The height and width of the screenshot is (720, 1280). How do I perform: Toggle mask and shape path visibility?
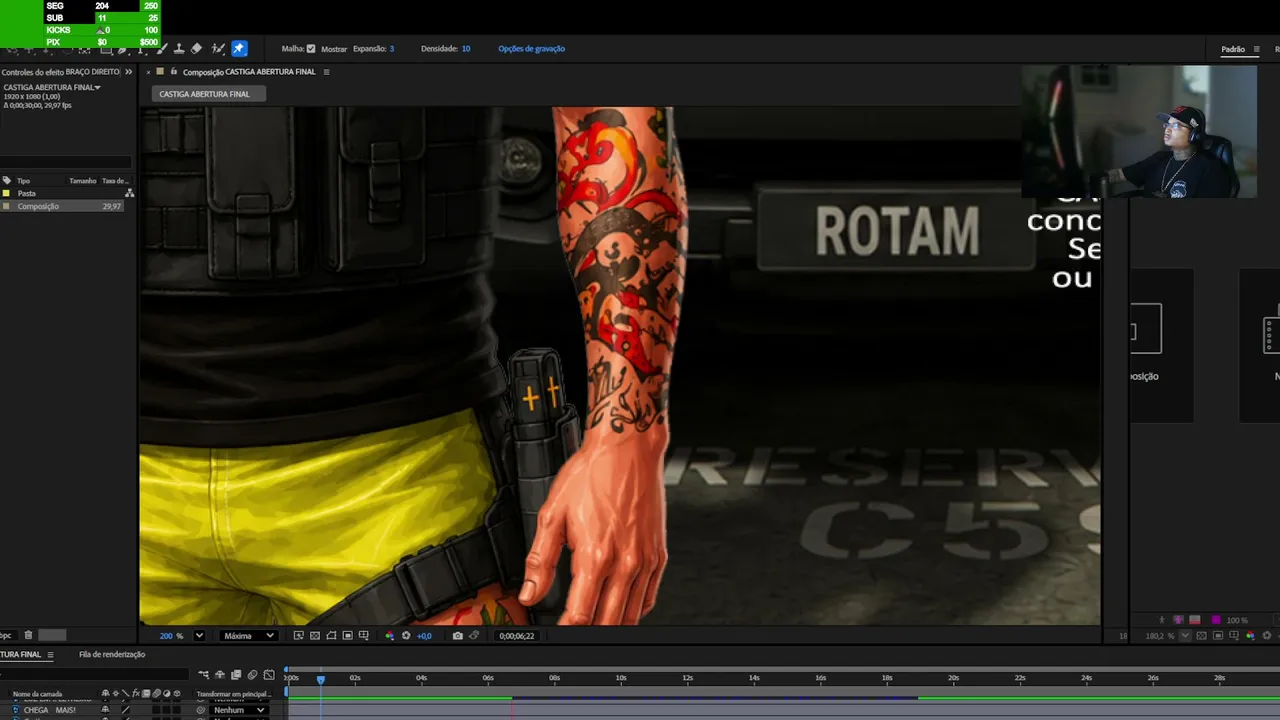(331, 636)
